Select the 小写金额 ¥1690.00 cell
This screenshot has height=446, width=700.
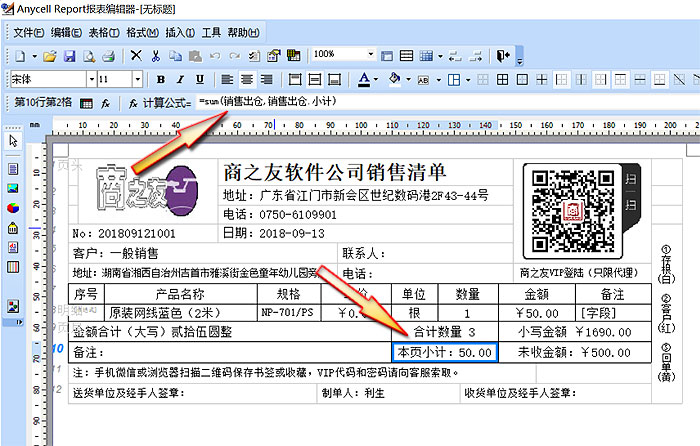(575, 332)
